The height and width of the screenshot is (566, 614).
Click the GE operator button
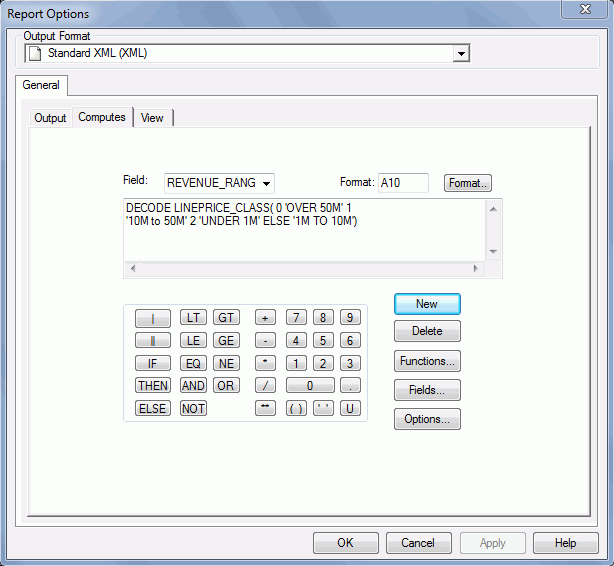point(226,340)
